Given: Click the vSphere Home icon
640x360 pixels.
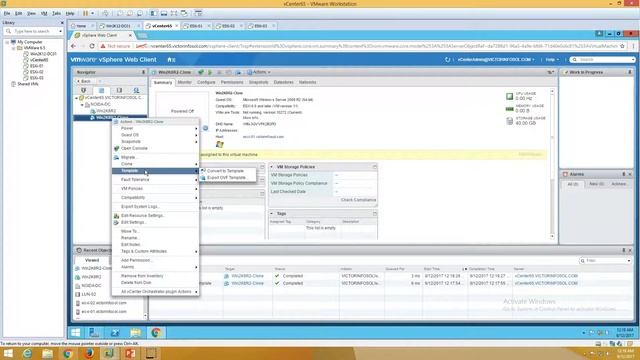Looking at the screenshot, I should [x=171, y=60].
